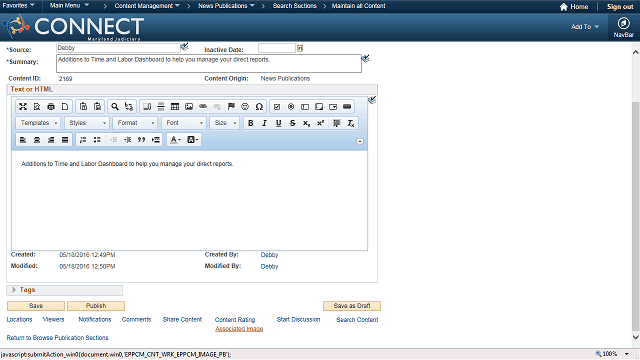Insert a textarea form element
The width and height of the screenshot is (640, 360).
[319, 107]
